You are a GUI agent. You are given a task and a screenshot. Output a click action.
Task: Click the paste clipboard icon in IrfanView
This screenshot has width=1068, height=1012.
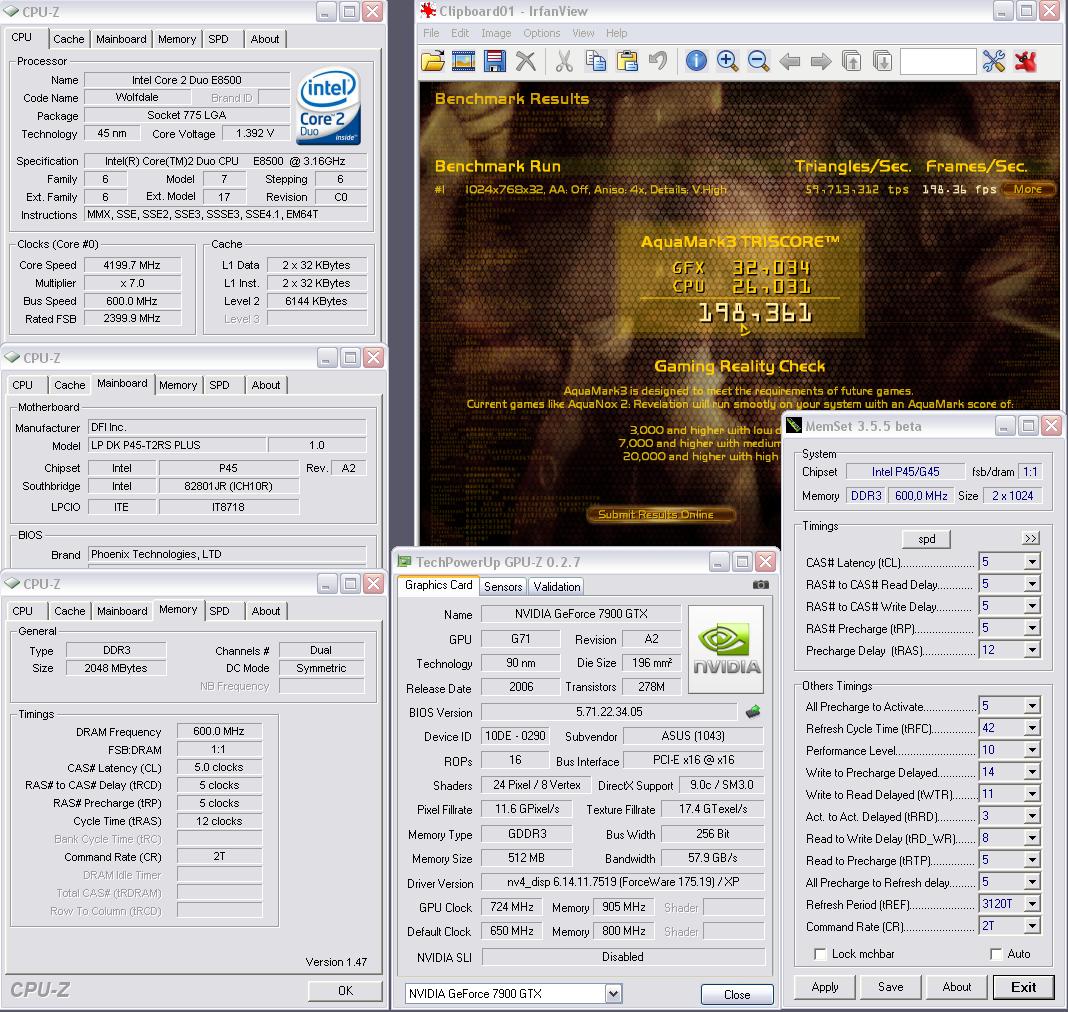(627, 61)
